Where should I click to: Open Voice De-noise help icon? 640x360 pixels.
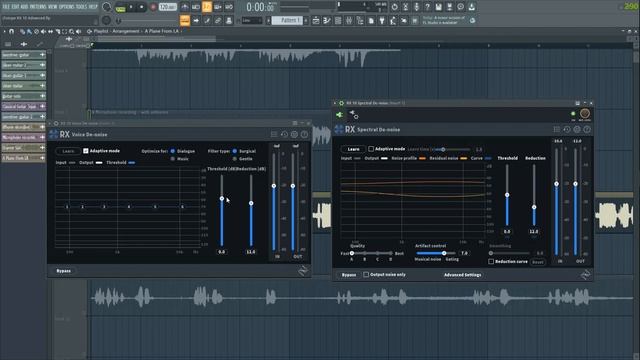pyautogui.click(x=304, y=134)
